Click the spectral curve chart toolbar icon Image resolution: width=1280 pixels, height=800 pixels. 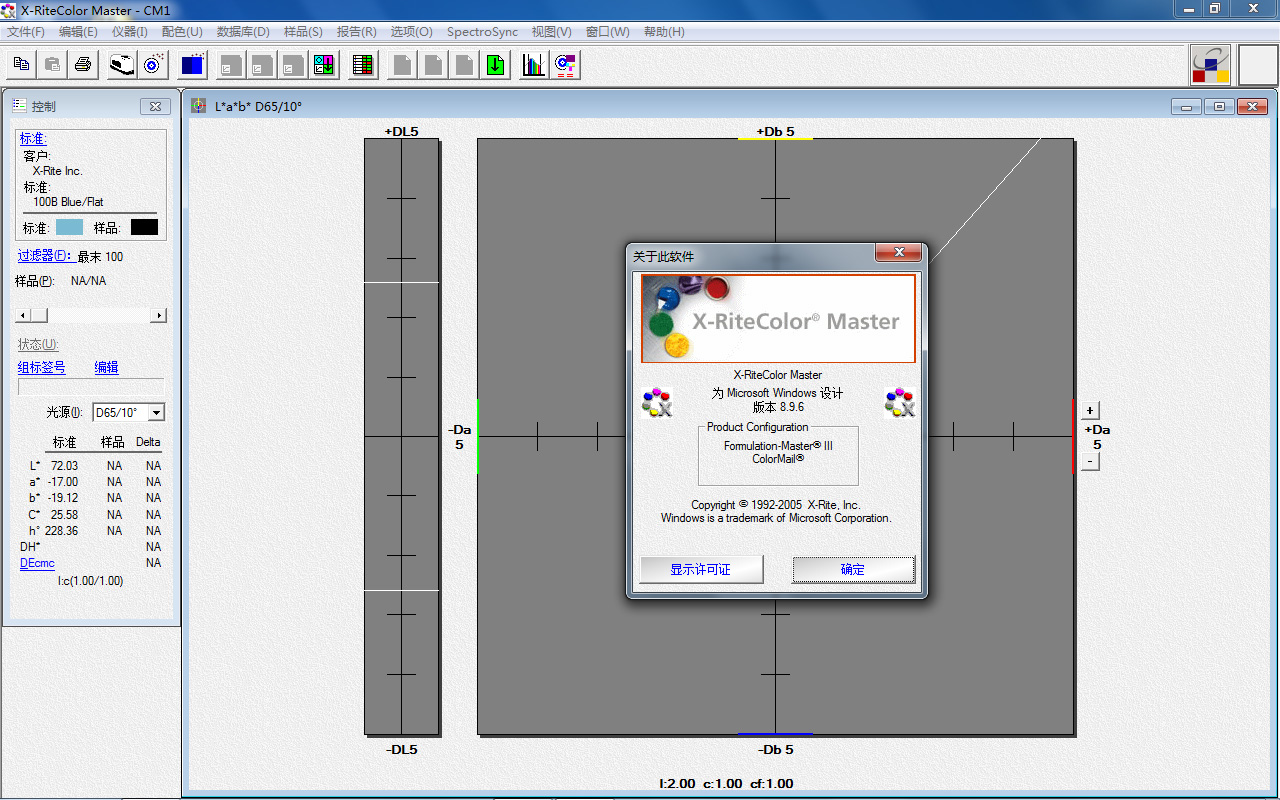[534, 65]
